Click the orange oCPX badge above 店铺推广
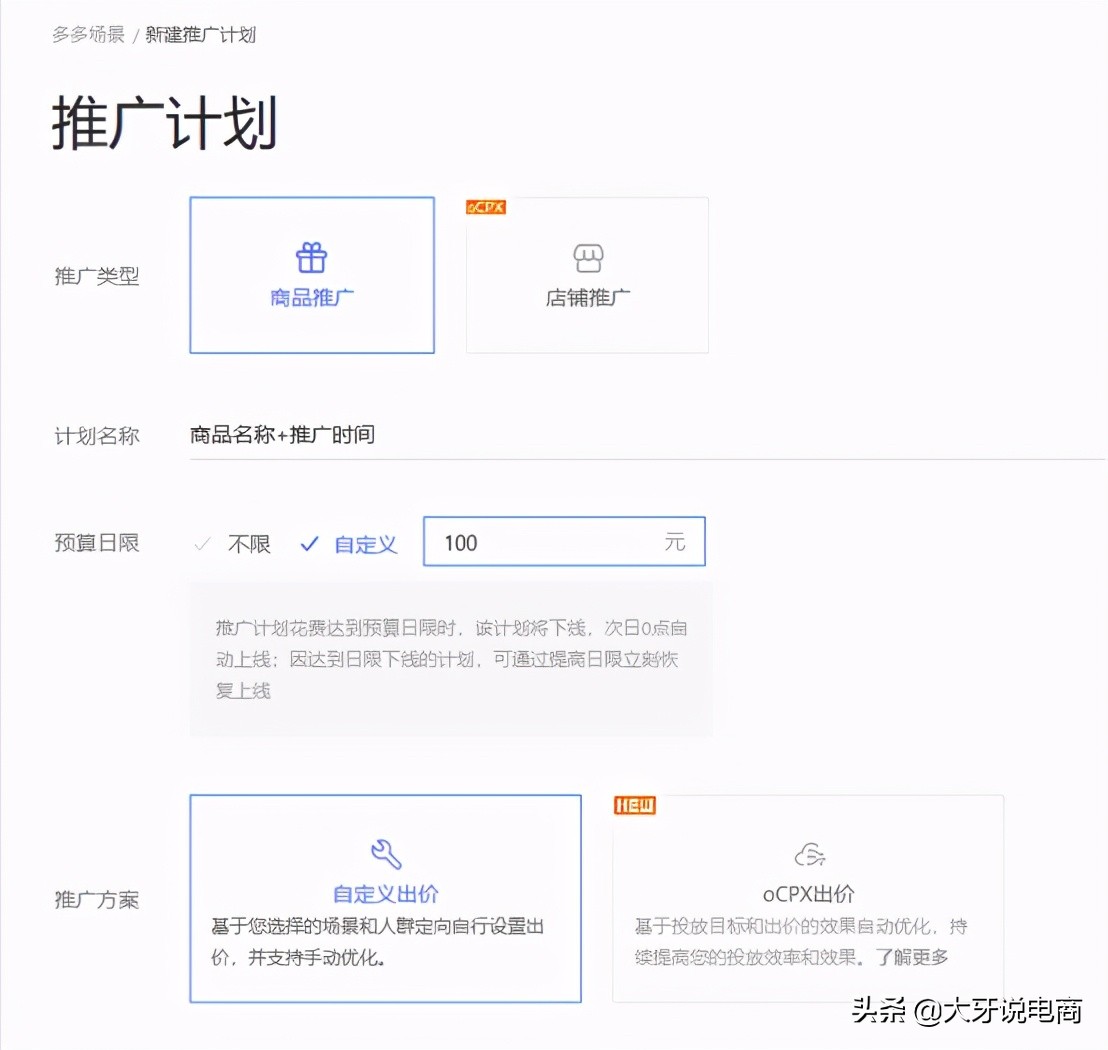This screenshot has width=1108, height=1050. [485, 207]
